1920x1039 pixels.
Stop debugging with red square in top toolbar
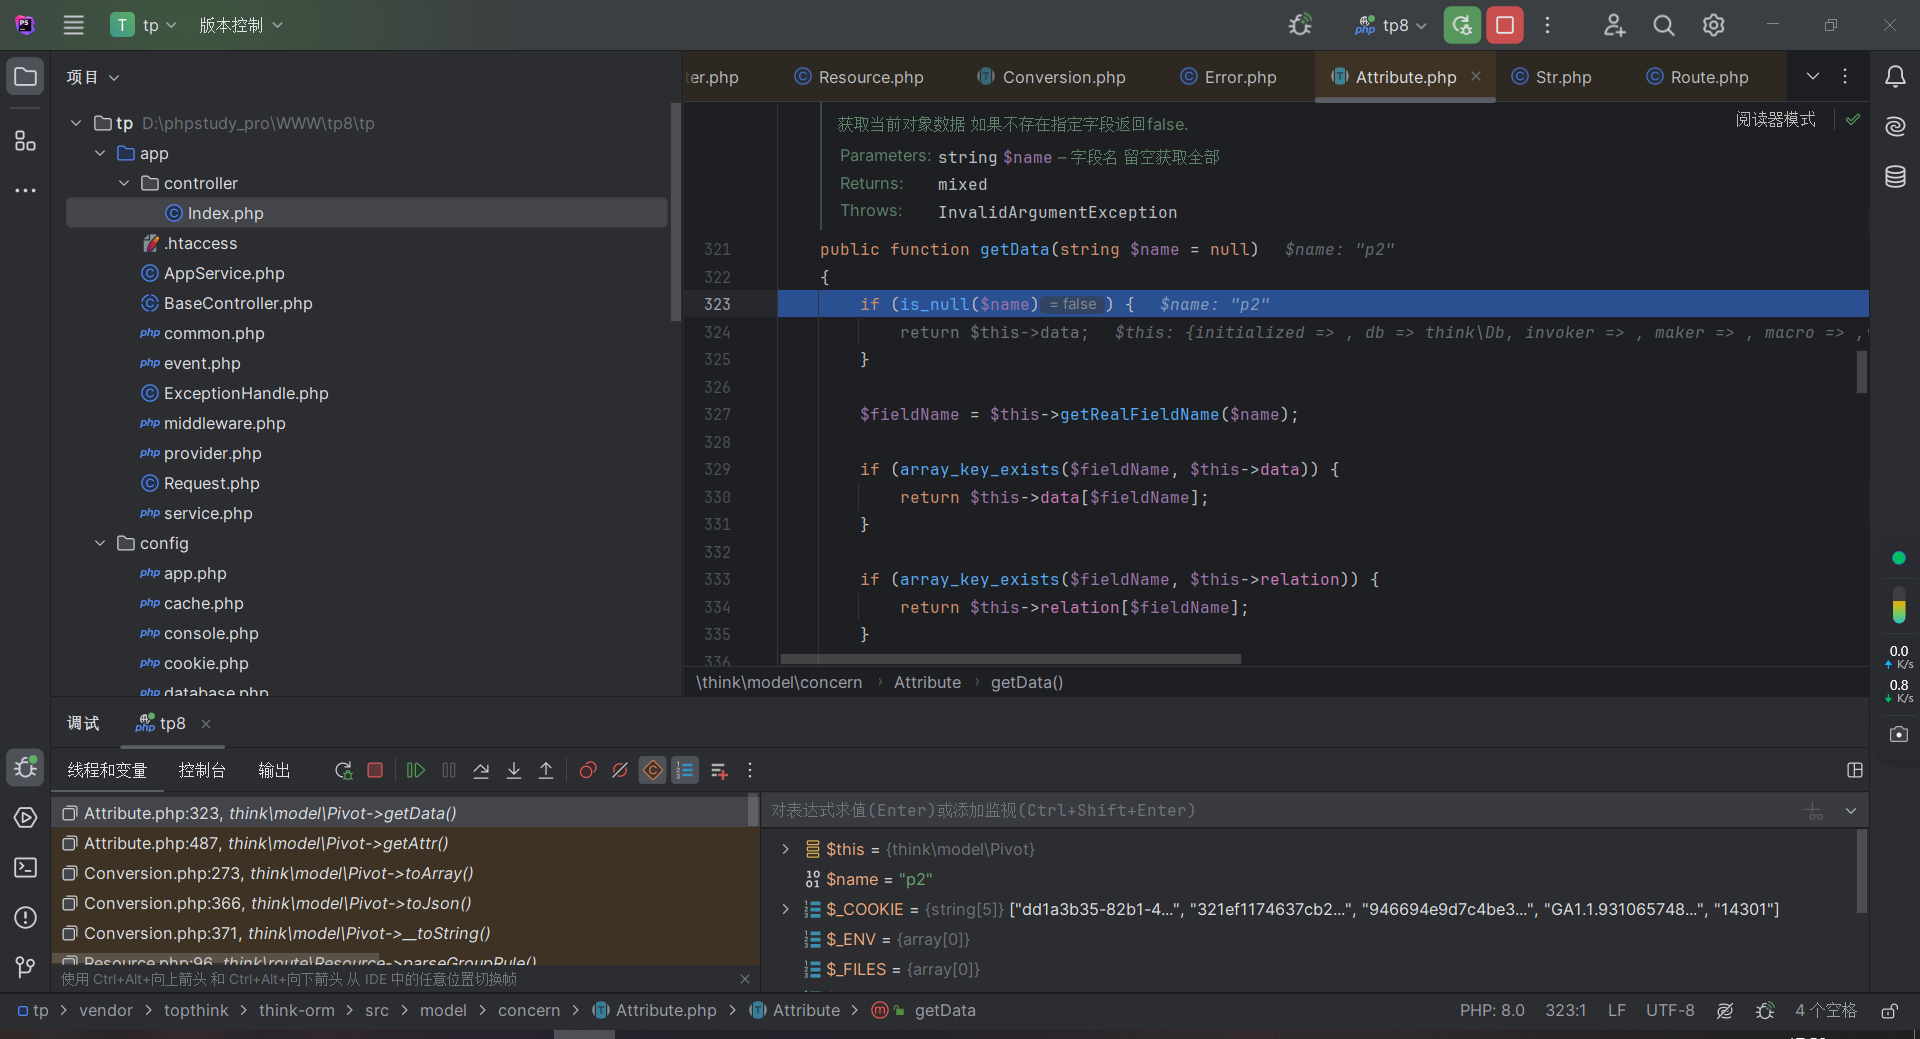pyautogui.click(x=1505, y=25)
